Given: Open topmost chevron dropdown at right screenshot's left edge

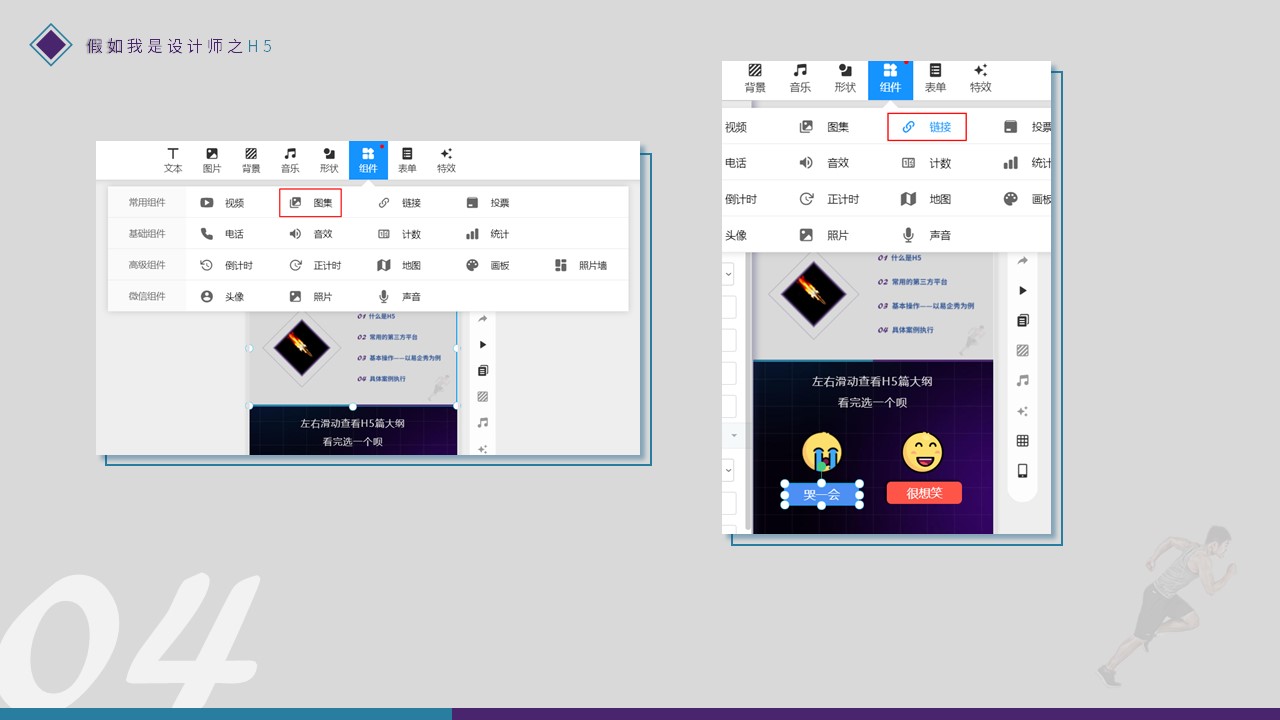Looking at the screenshot, I should 728,273.
